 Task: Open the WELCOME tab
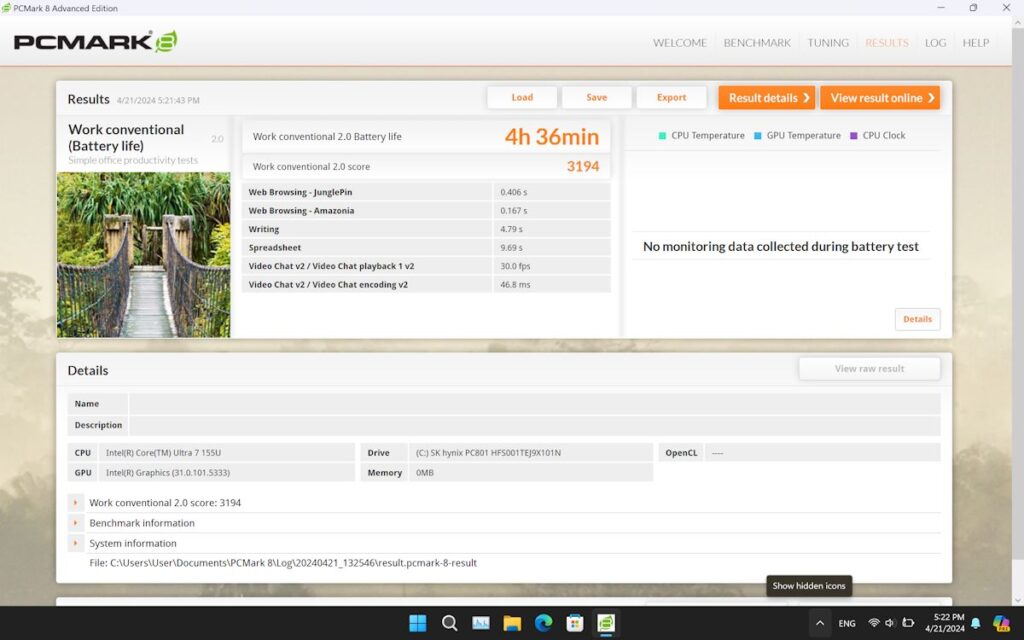coord(679,42)
